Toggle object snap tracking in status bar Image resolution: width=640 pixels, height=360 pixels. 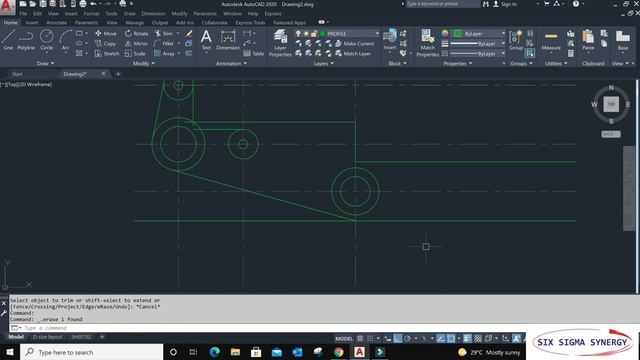tap(441, 338)
